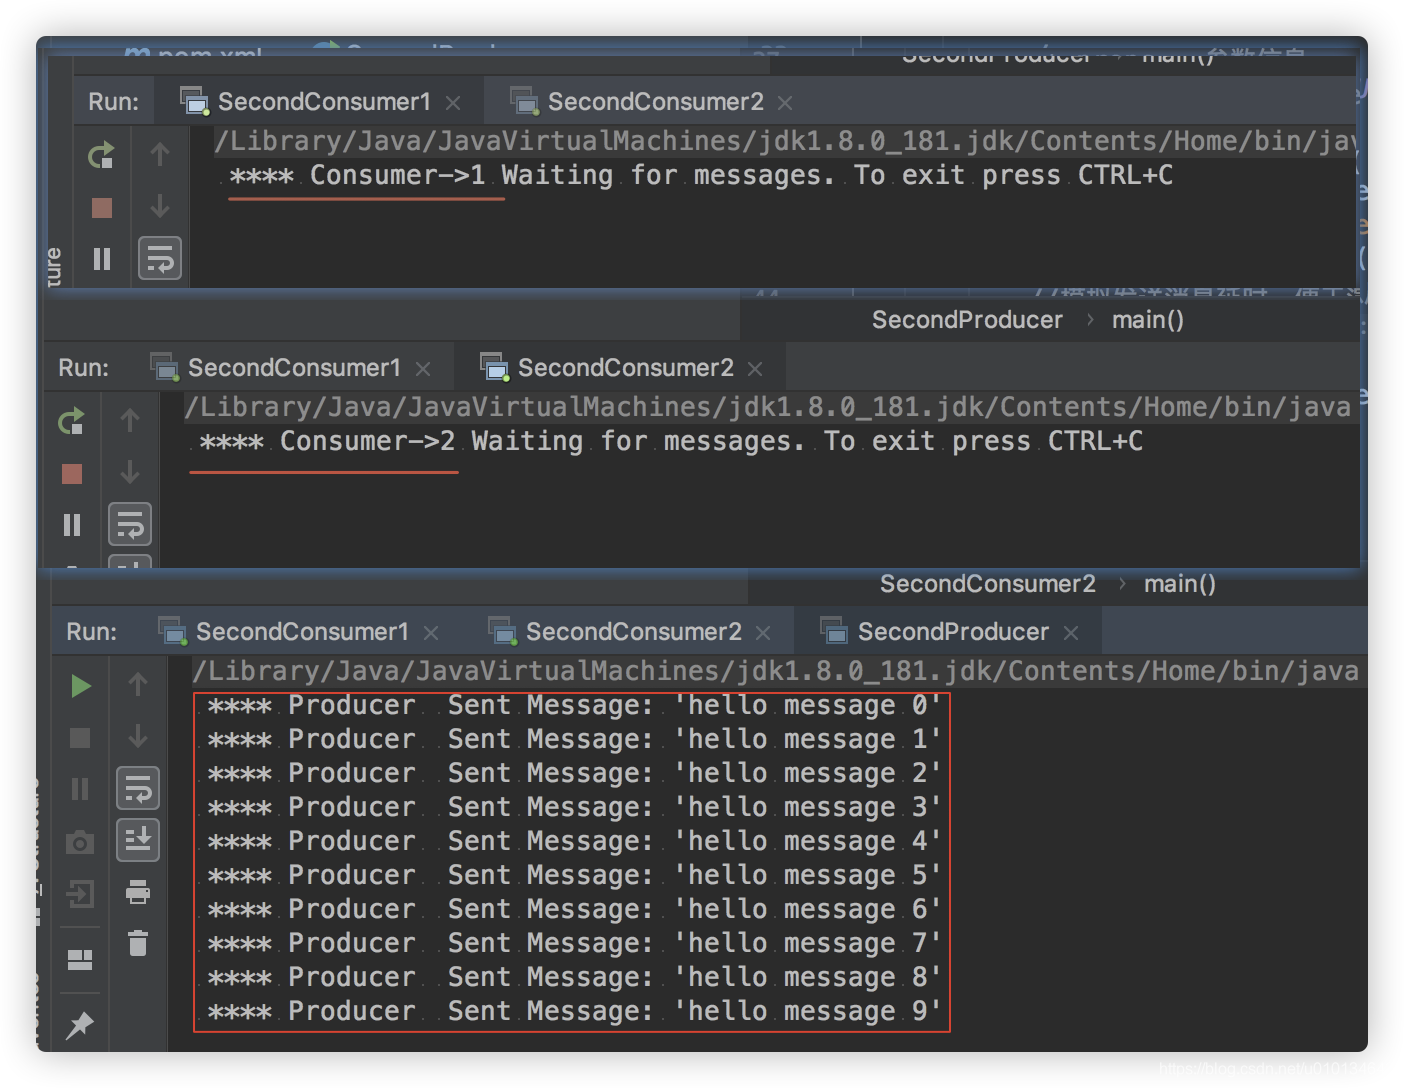Click down-stack-trace arrow in Consumer->1 console panel
The width and height of the screenshot is (1404, 1088).
coord(159,207)
